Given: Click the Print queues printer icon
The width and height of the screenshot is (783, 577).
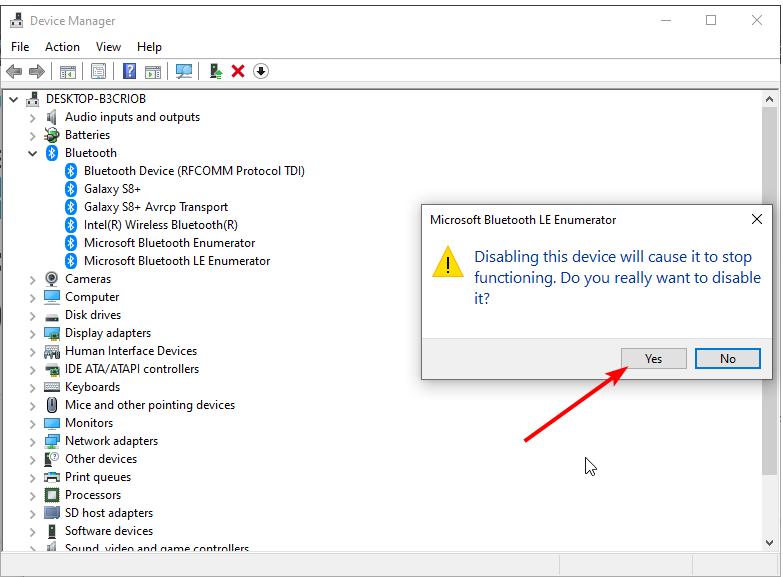Looking at the screenshot, I should (52, 477).
